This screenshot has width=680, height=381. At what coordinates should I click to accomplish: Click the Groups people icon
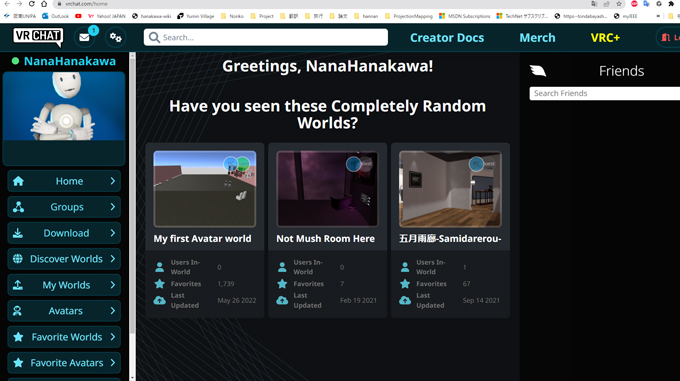pos(18,207)
